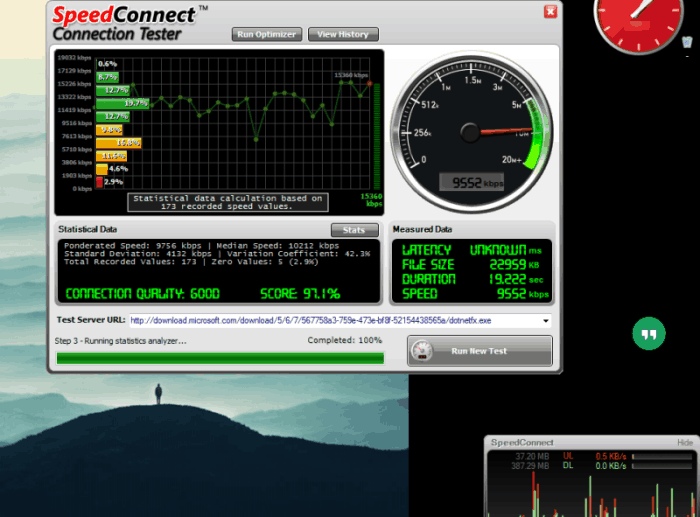
Task: Click the Total Recorded Values: 173 text
Action: tap(130, 262)
